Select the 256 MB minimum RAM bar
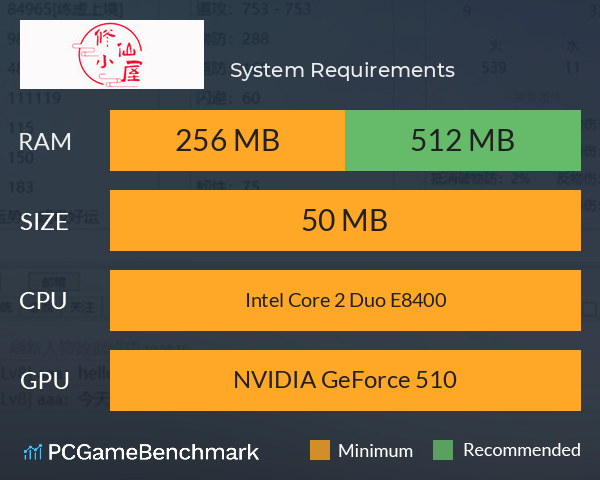Screen dimensions: 600x480 (227, 140)
